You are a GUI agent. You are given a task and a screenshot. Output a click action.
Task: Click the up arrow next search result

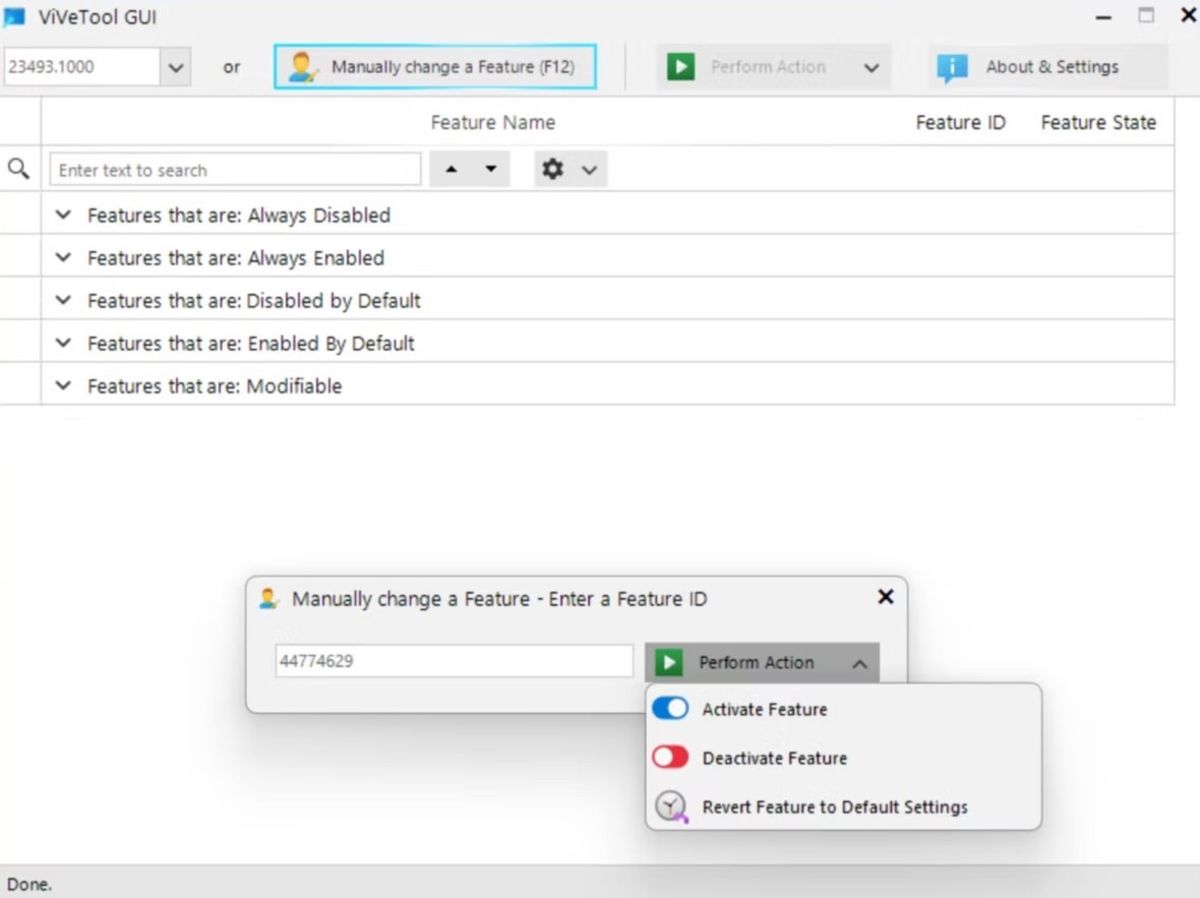[x=451, y=170]
